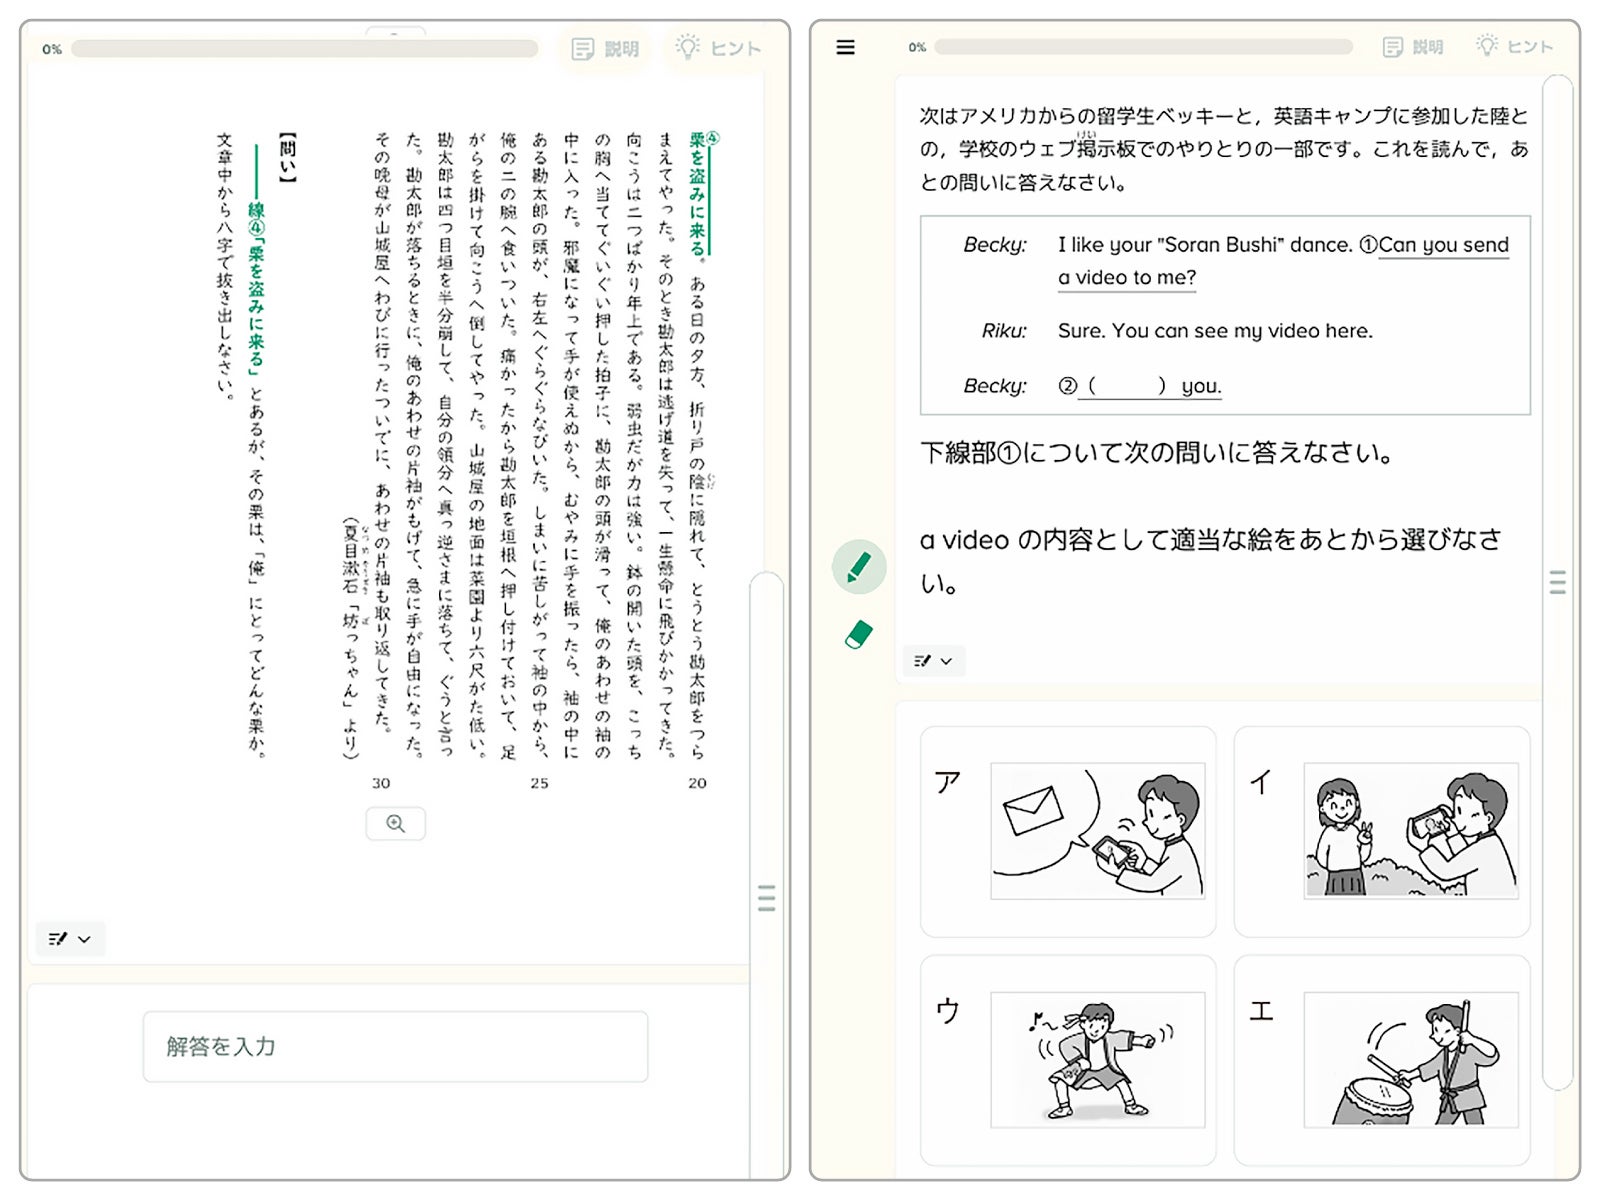Select the green pencil annotation tool

pyautogui.click(x=858, y=565)
